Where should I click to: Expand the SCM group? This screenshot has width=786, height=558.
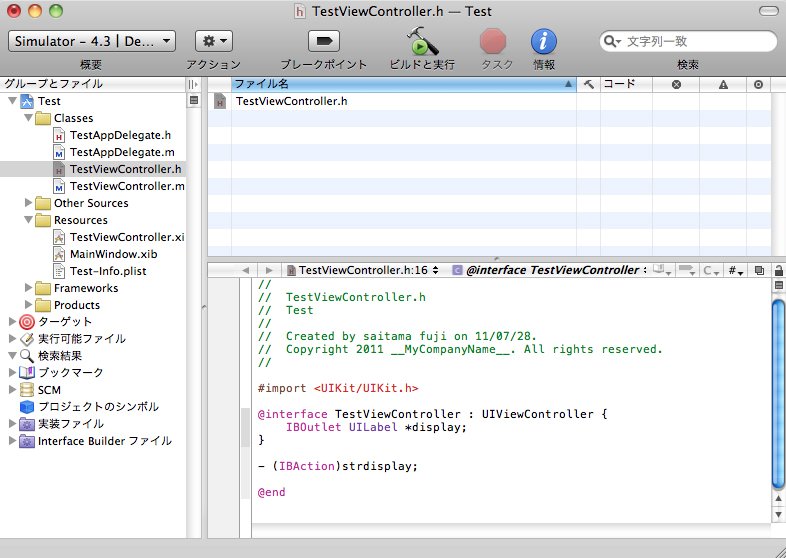[13, 390]
